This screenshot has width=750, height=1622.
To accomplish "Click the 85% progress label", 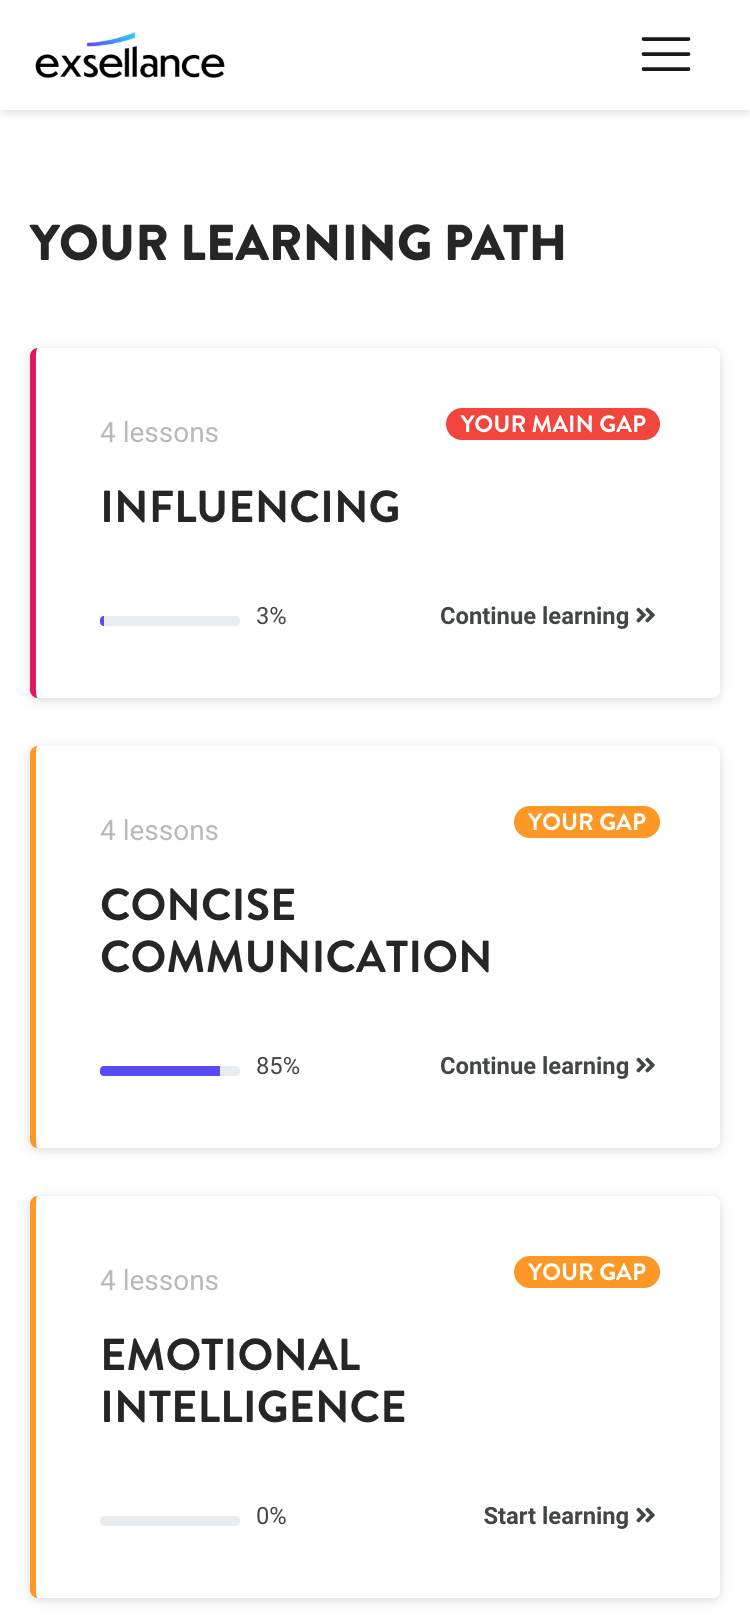I will (x=278, y=1066).
